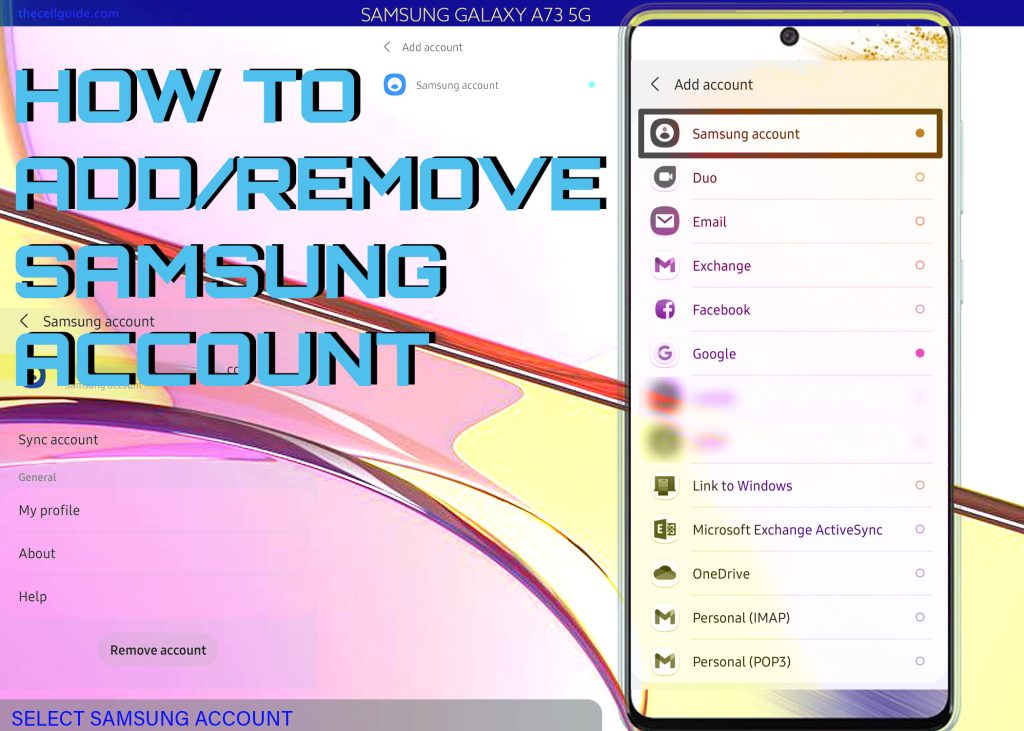Tap the Email envelope icon

pyautogui.click(x=665, y=221)
